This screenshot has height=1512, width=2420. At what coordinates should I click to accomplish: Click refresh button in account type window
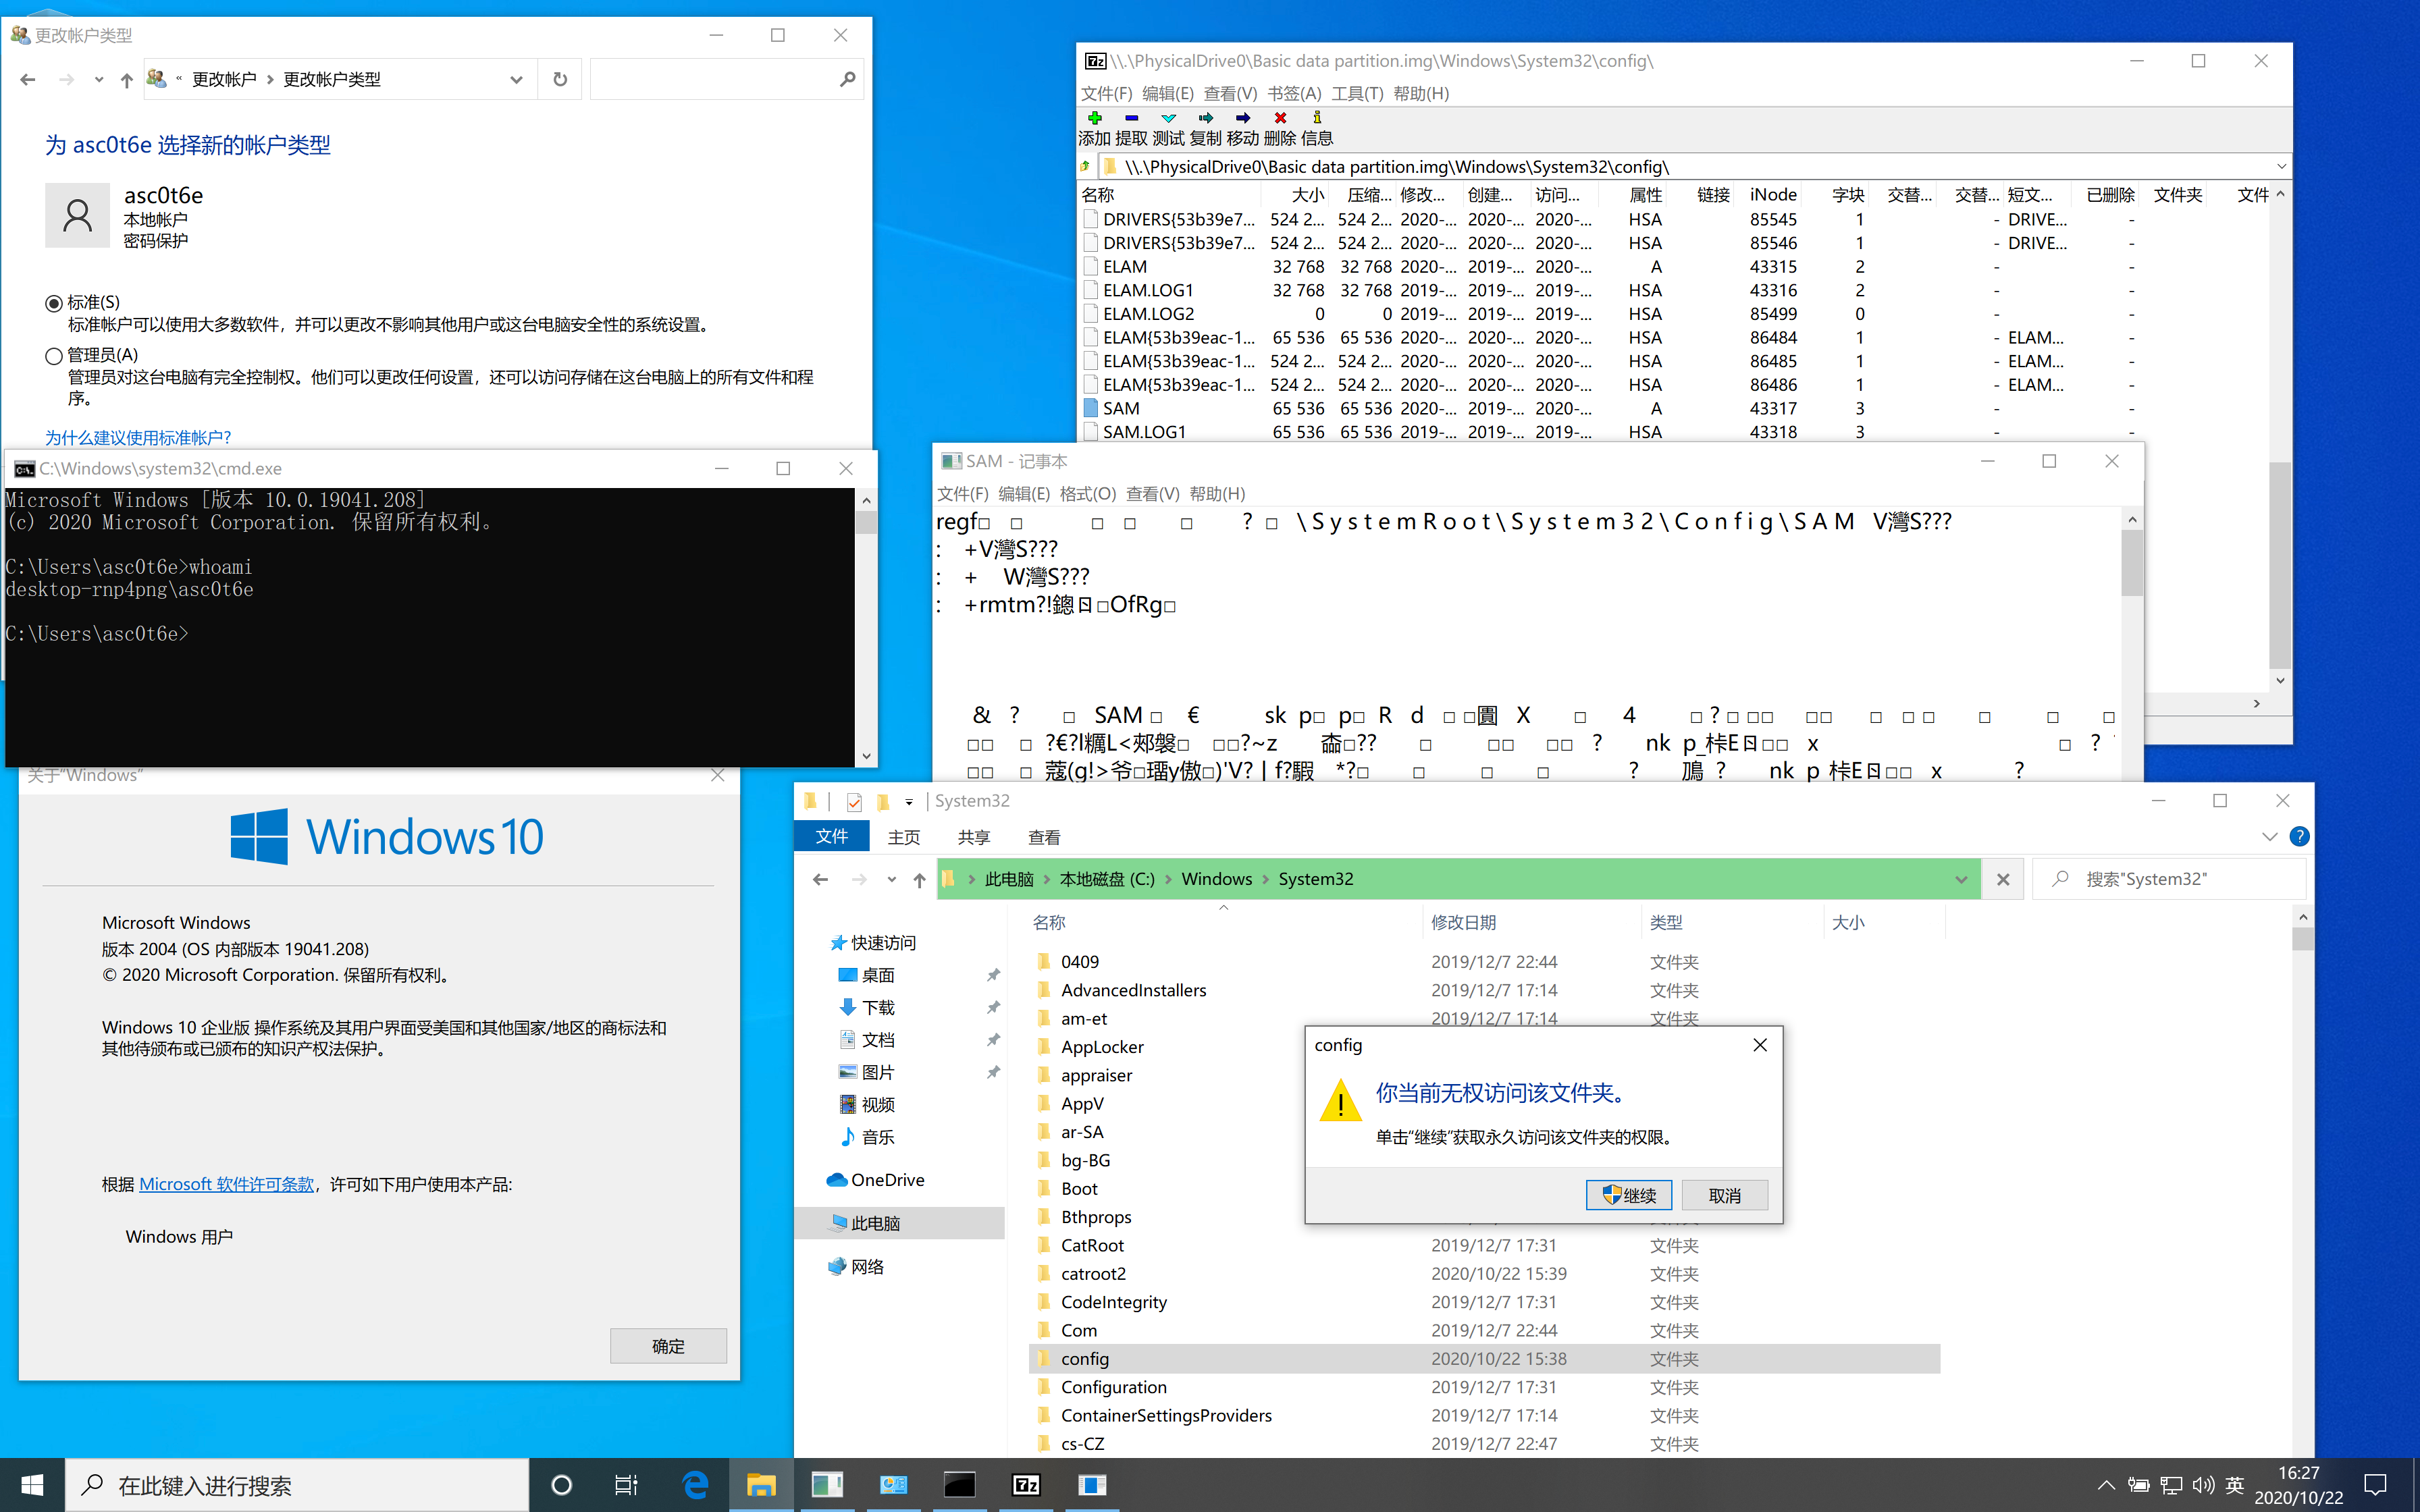(x=560, y=79)
